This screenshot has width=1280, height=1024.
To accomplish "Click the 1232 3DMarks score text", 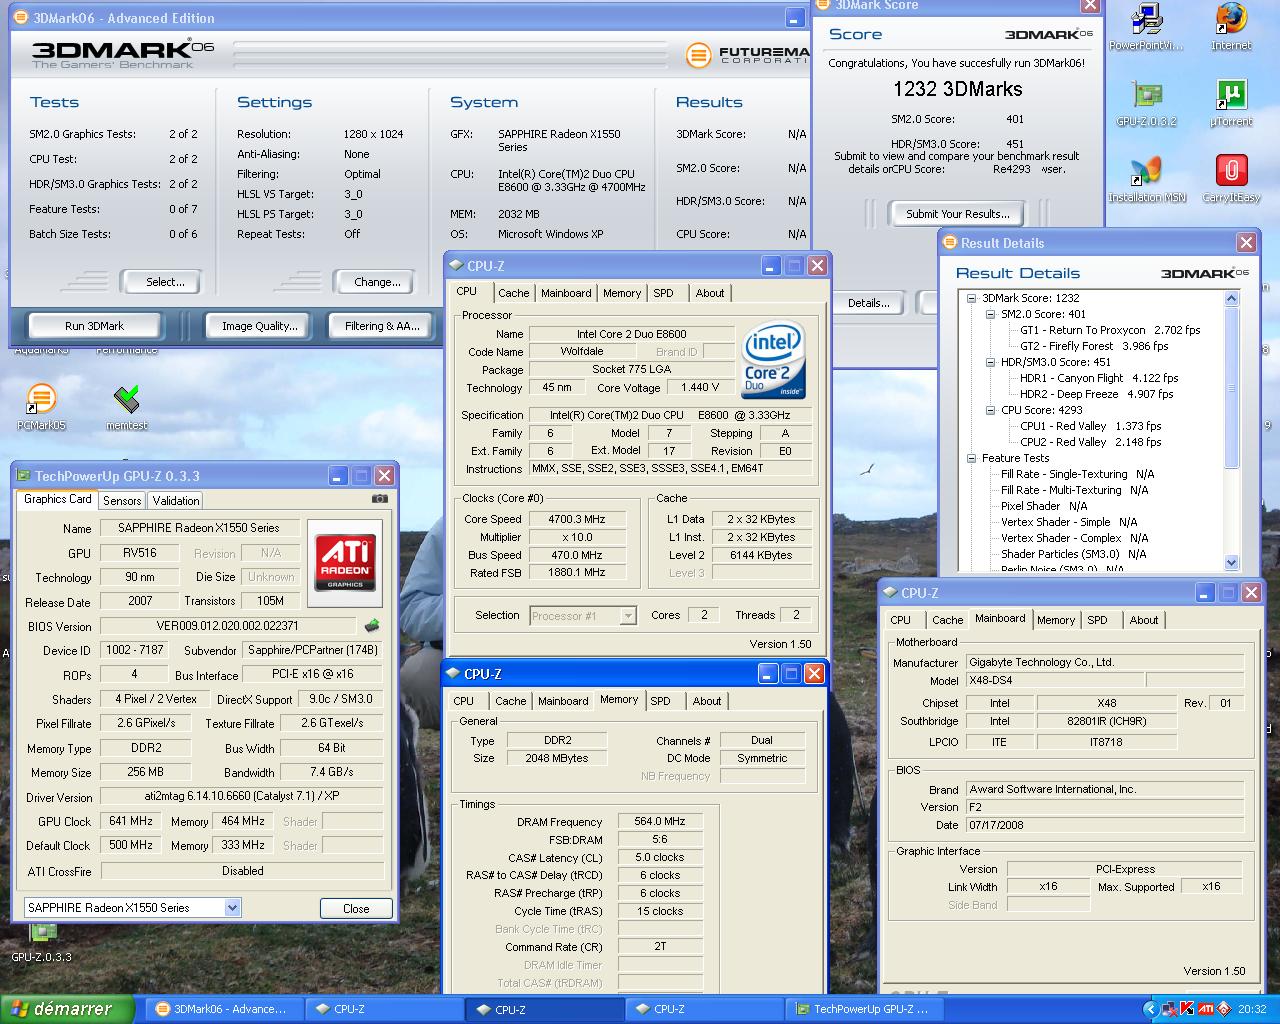I will [x=957, y=89].
